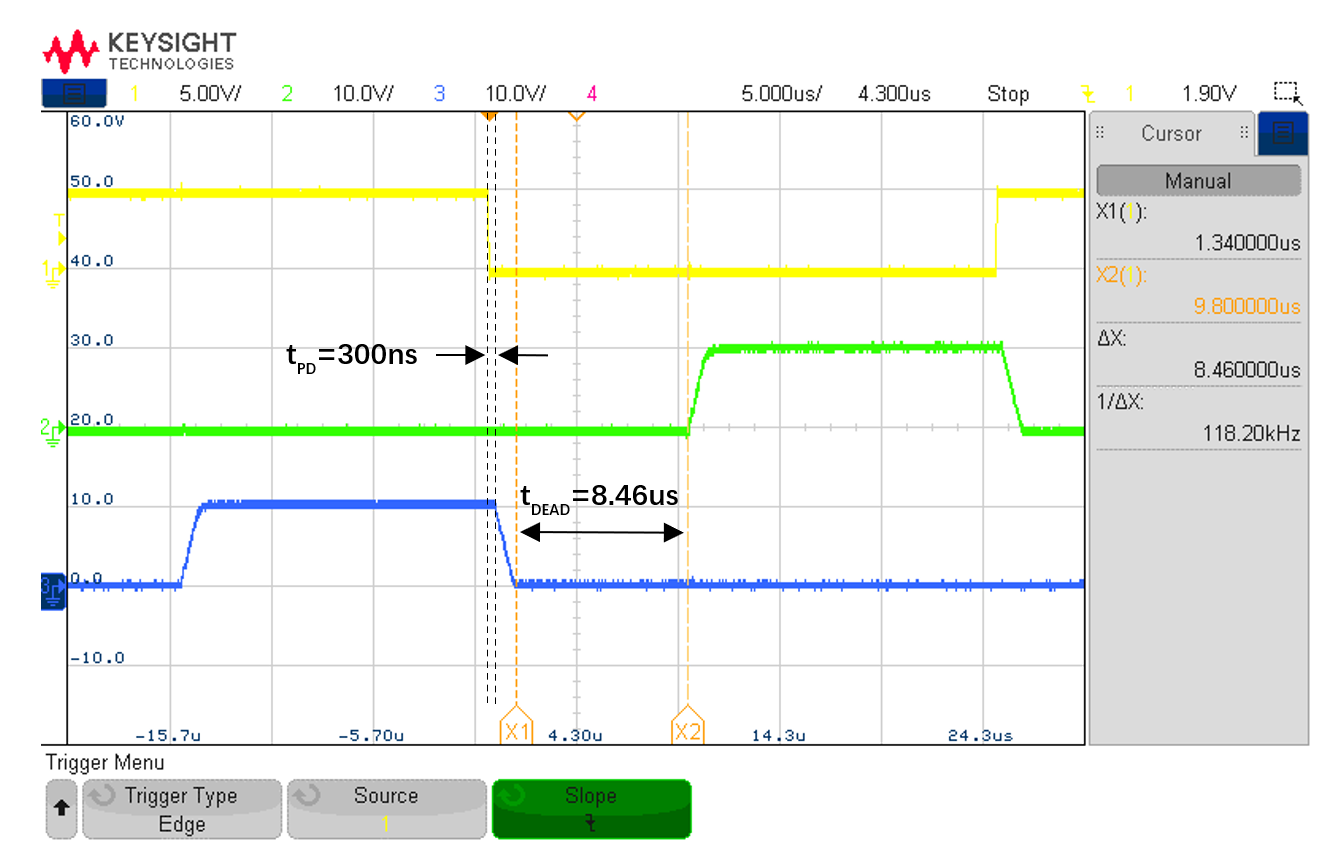Open the Cursor sidebar panel menu icon
The width and height of the screenshot is (1337, 864).
1283,133
